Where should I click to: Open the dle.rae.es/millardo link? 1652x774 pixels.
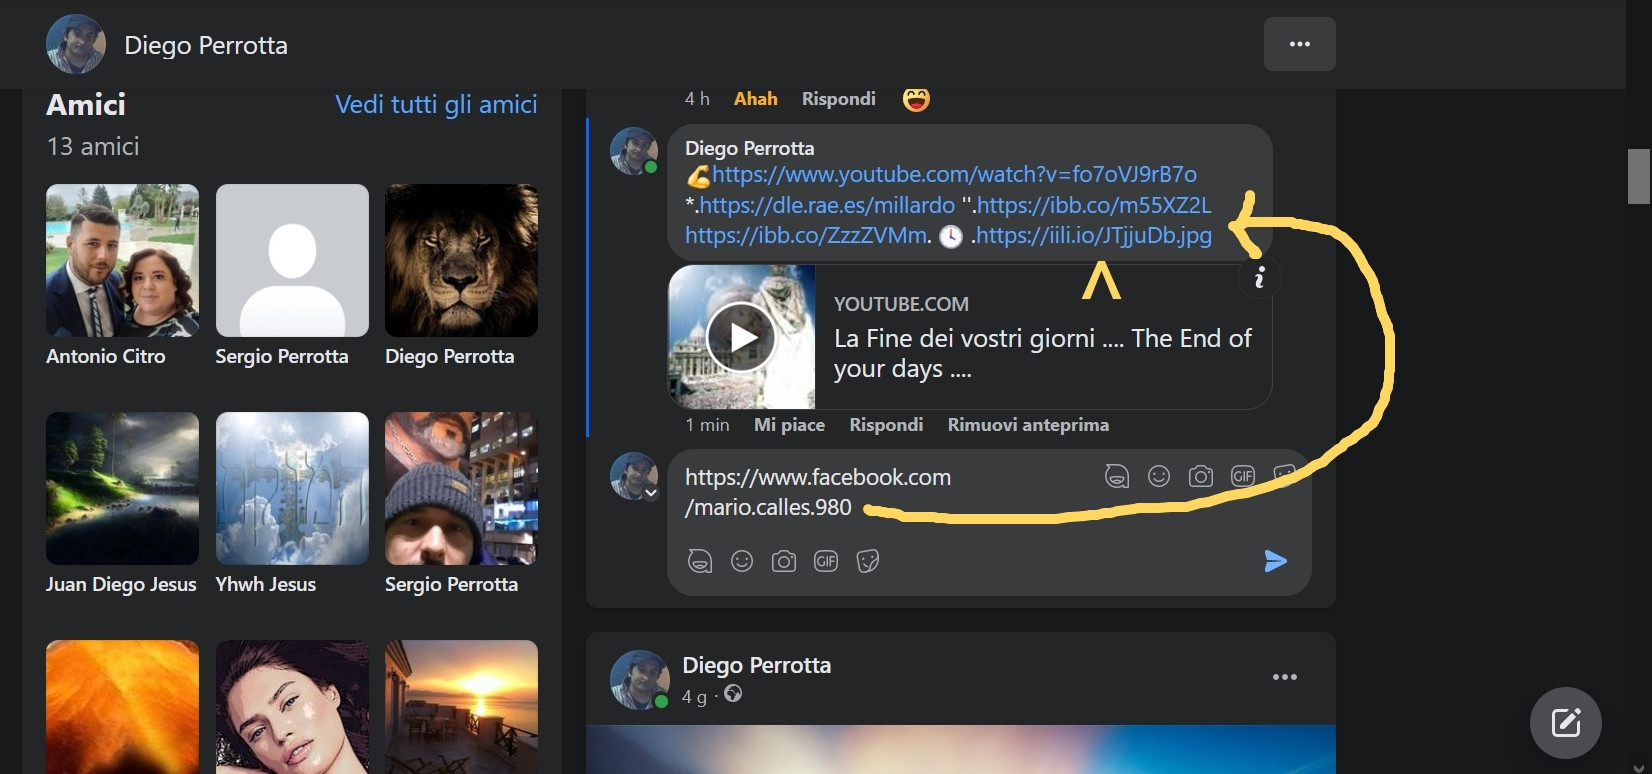[x=827, y=205]
